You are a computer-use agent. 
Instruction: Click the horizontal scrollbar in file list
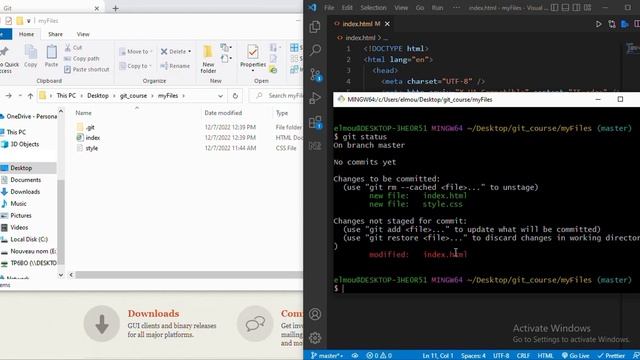coord(188,275)
